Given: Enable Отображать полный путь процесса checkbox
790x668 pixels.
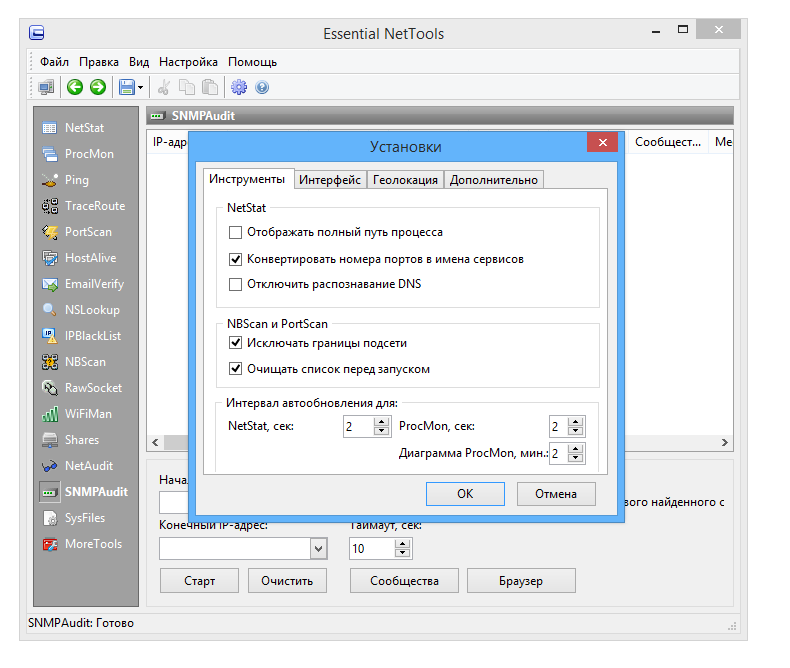Looking at the screenshot, I should 235,232.
